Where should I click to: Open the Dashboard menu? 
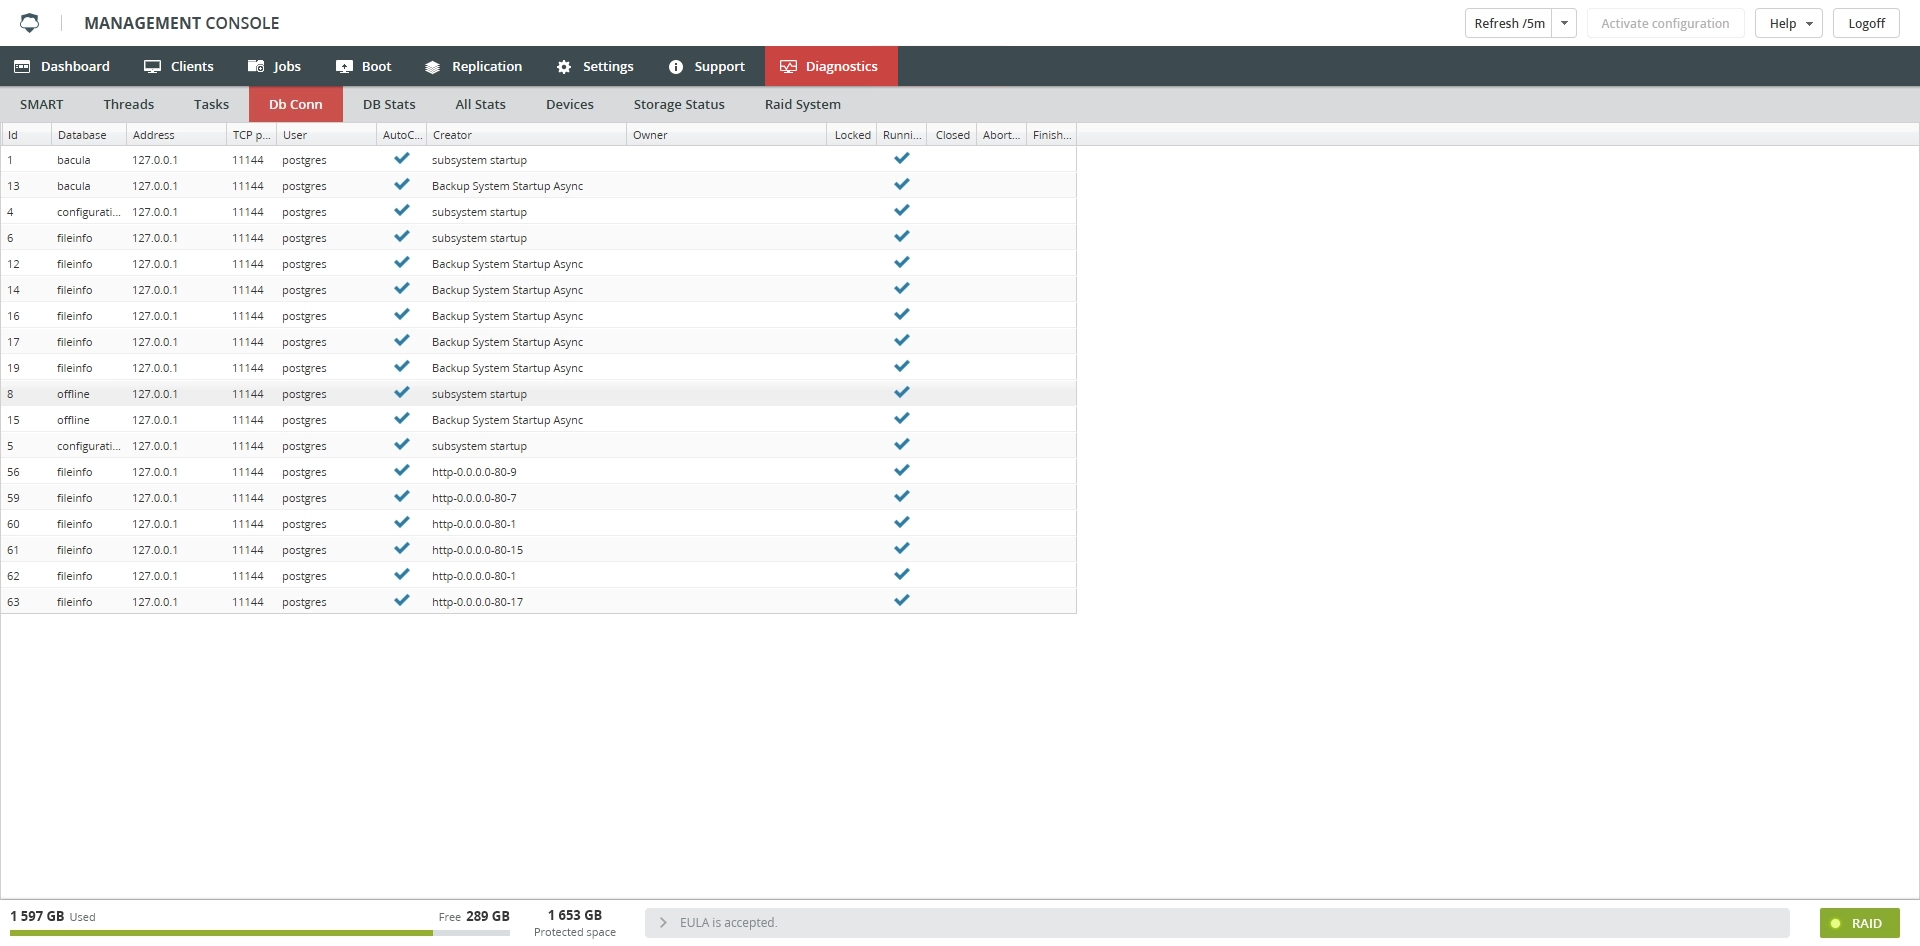62,66
